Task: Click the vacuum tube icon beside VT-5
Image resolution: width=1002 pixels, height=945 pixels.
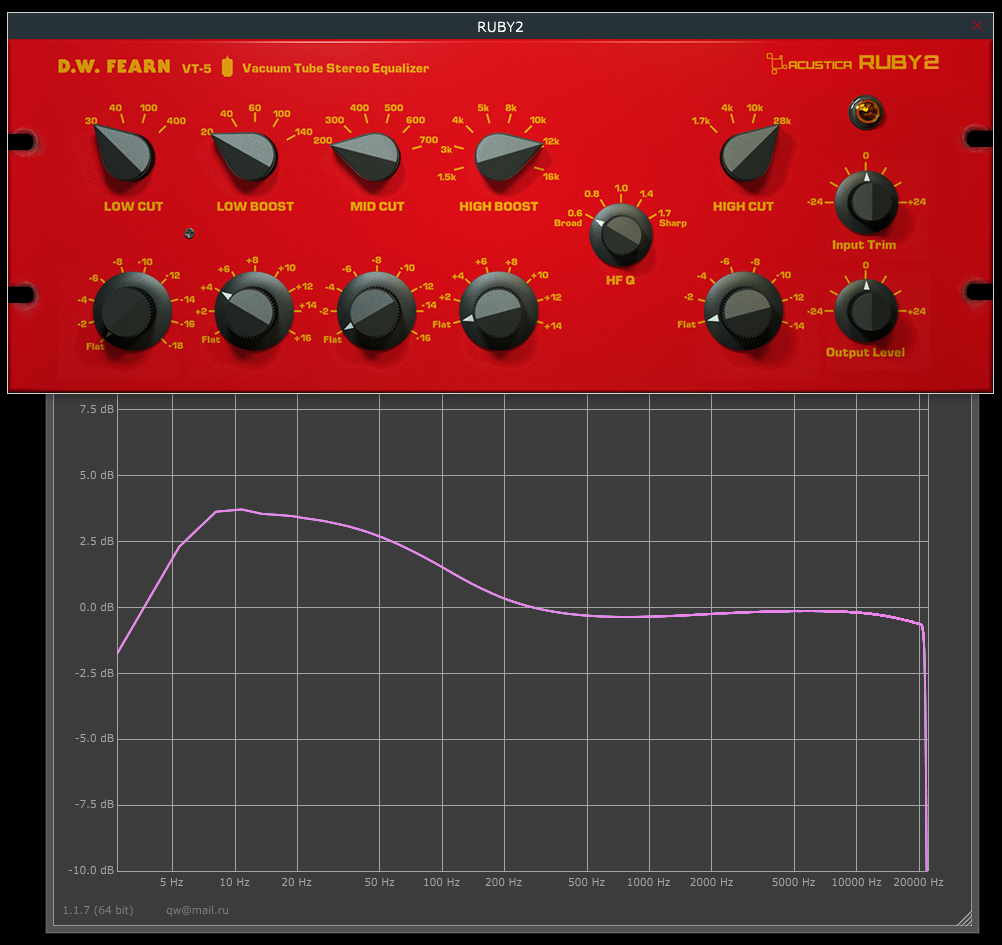Action: (227, 66)
